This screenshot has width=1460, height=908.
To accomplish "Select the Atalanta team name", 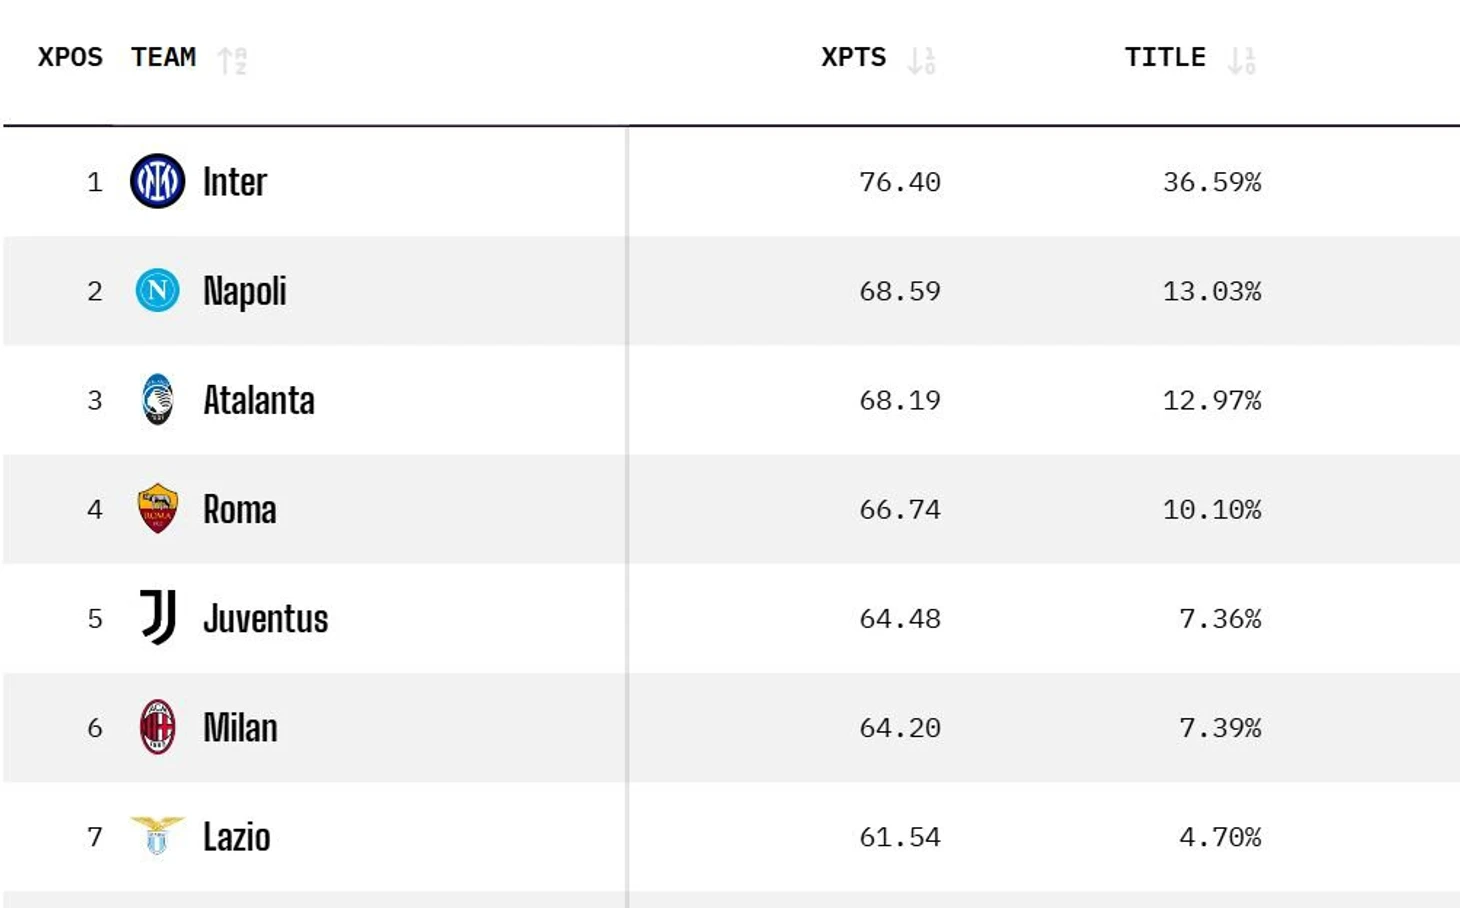I will [x=259, y=400].
